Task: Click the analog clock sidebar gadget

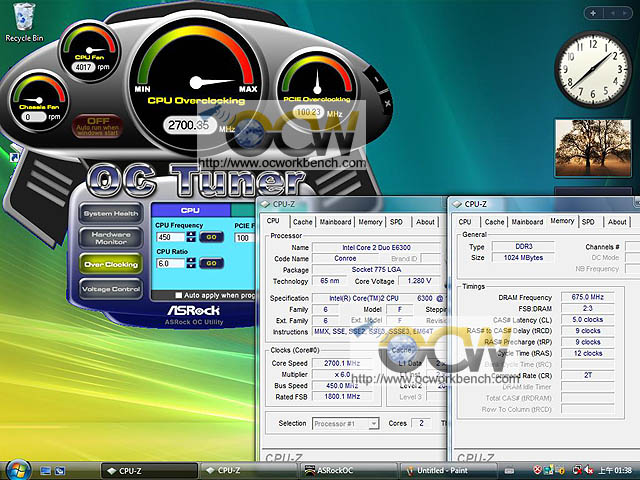Action: [x=593, y=69]
